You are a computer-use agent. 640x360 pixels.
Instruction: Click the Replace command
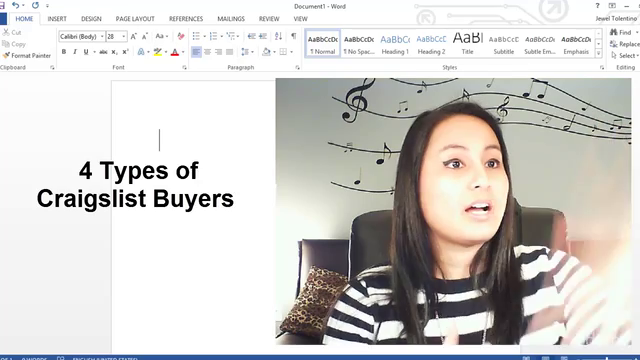coord(625,44)
